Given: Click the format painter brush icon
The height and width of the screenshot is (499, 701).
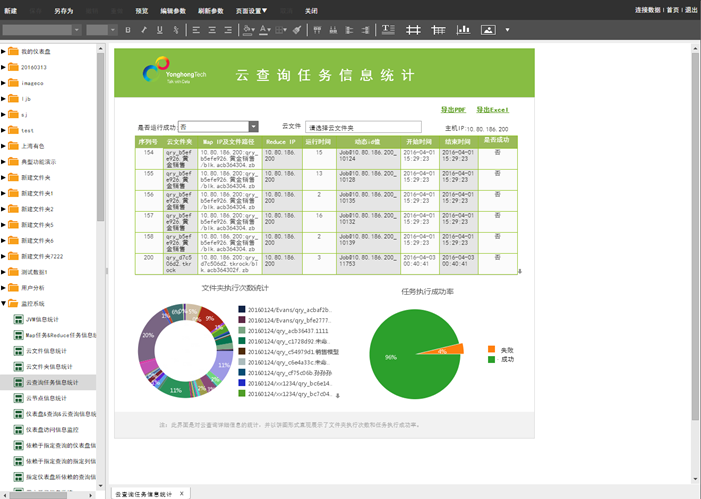Looking at the screenshot, I should coord(297,30).
